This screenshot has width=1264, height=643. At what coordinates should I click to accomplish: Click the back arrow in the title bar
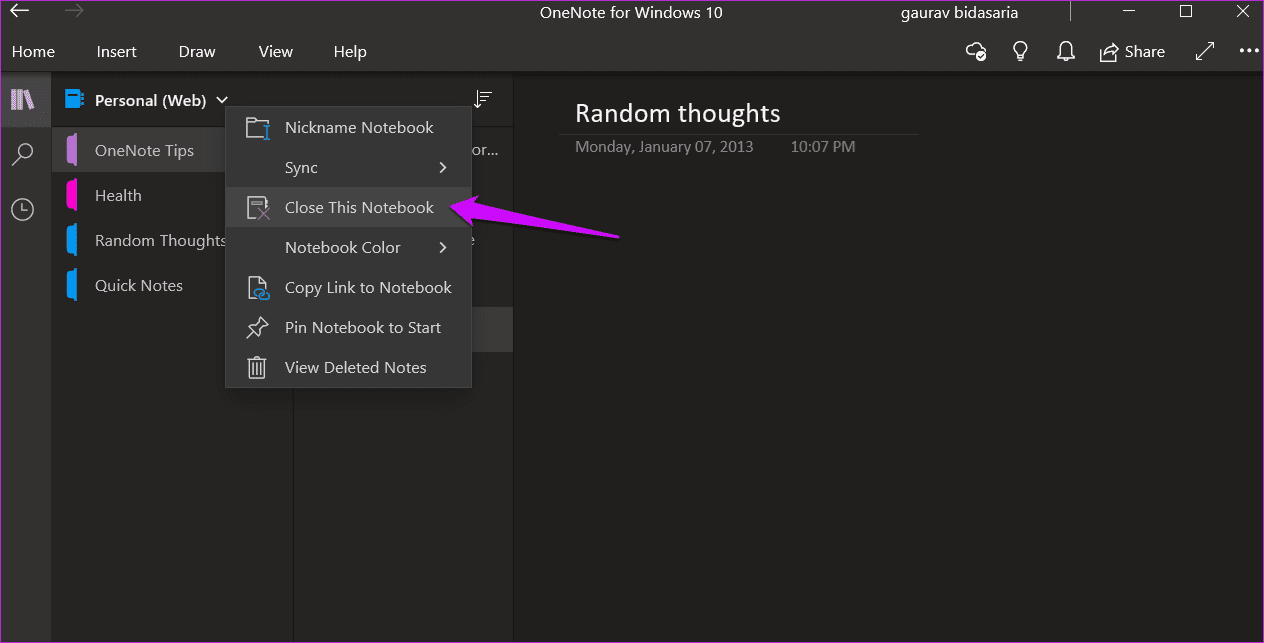point(19,12)
